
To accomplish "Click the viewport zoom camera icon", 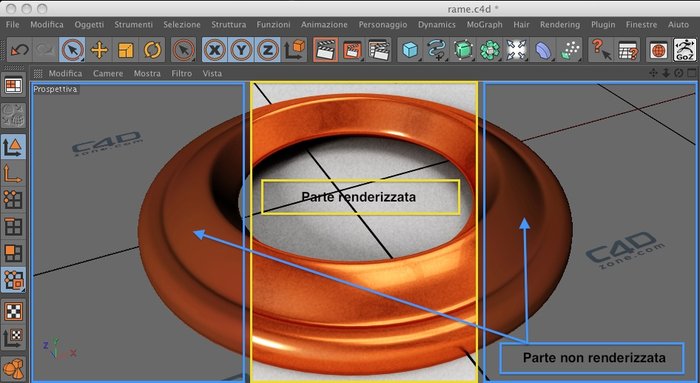I will 666,73.
